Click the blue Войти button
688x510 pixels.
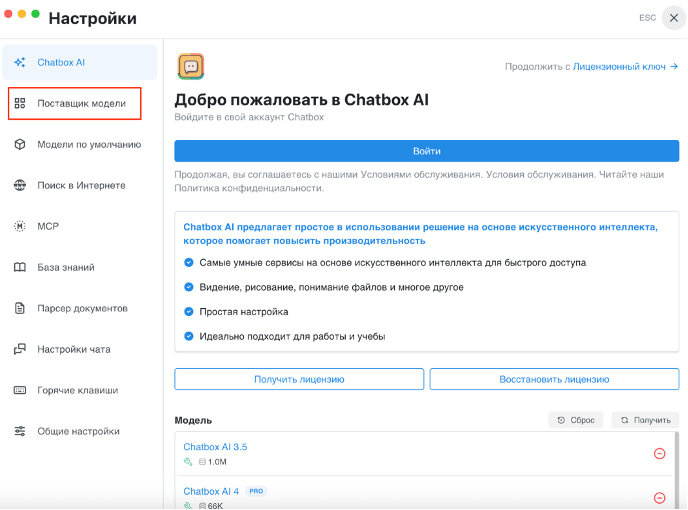tap(426, 151)
